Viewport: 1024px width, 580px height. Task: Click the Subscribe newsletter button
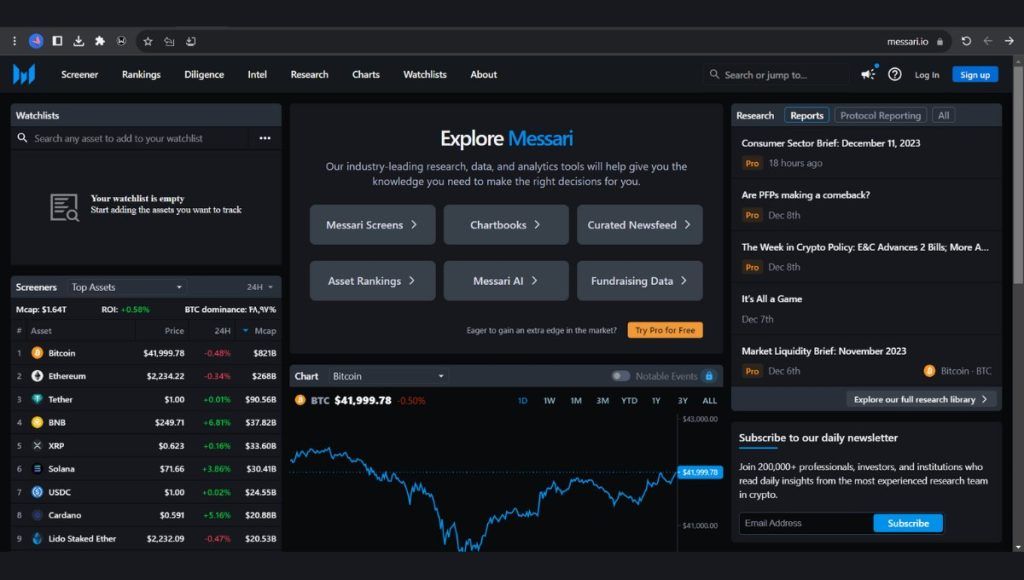tap(908, 523)
